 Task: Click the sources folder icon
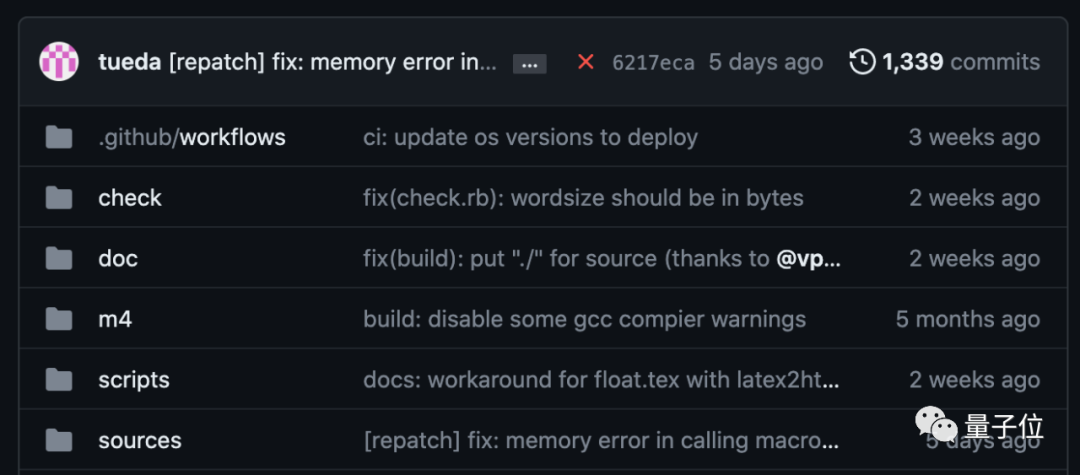(59, 440)
